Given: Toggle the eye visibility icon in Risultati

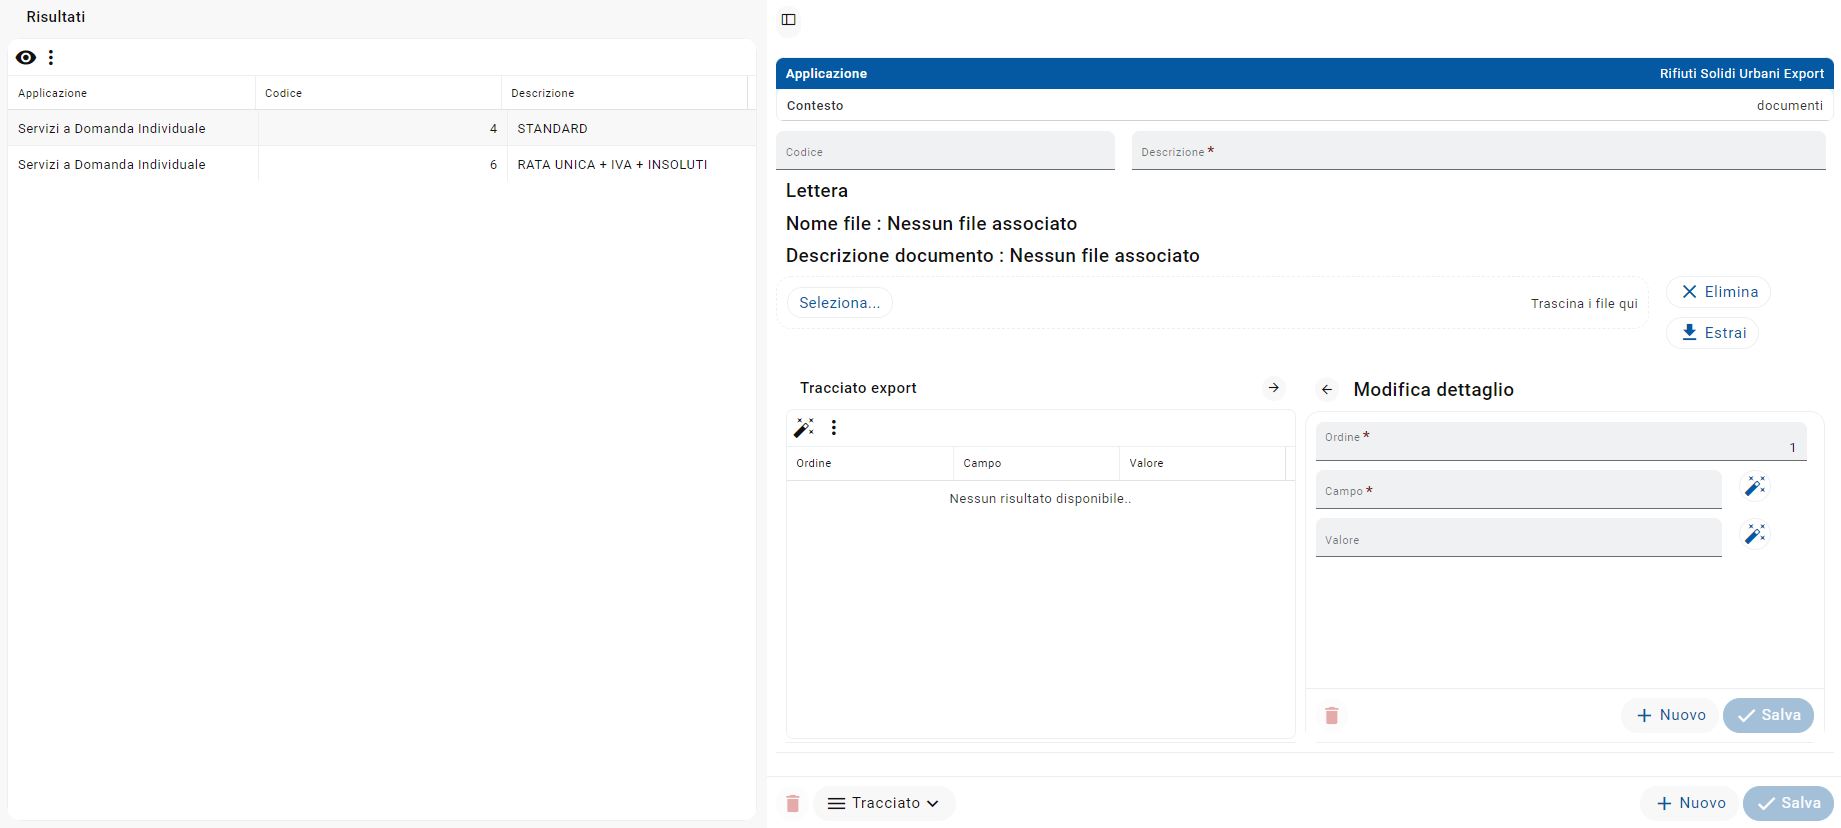Looking at the screenshot, I should tap(26, 58).
